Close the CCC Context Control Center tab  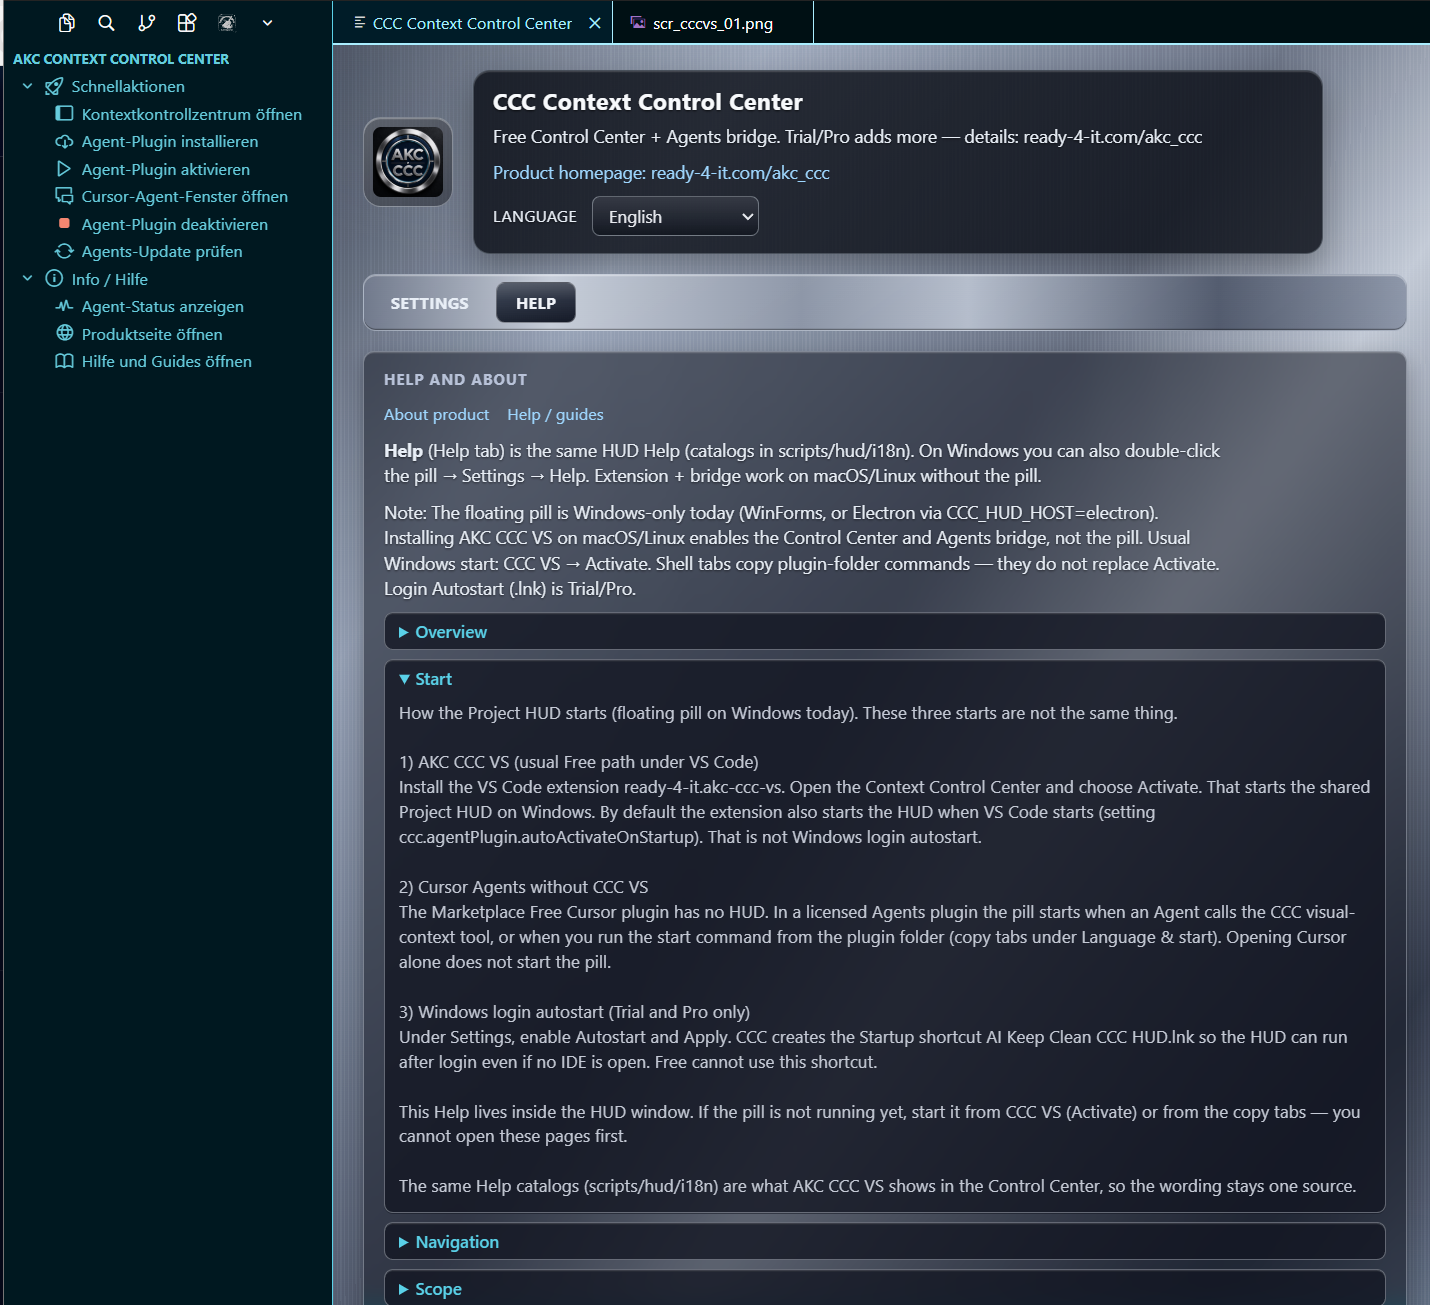click(x=595, y=23)
